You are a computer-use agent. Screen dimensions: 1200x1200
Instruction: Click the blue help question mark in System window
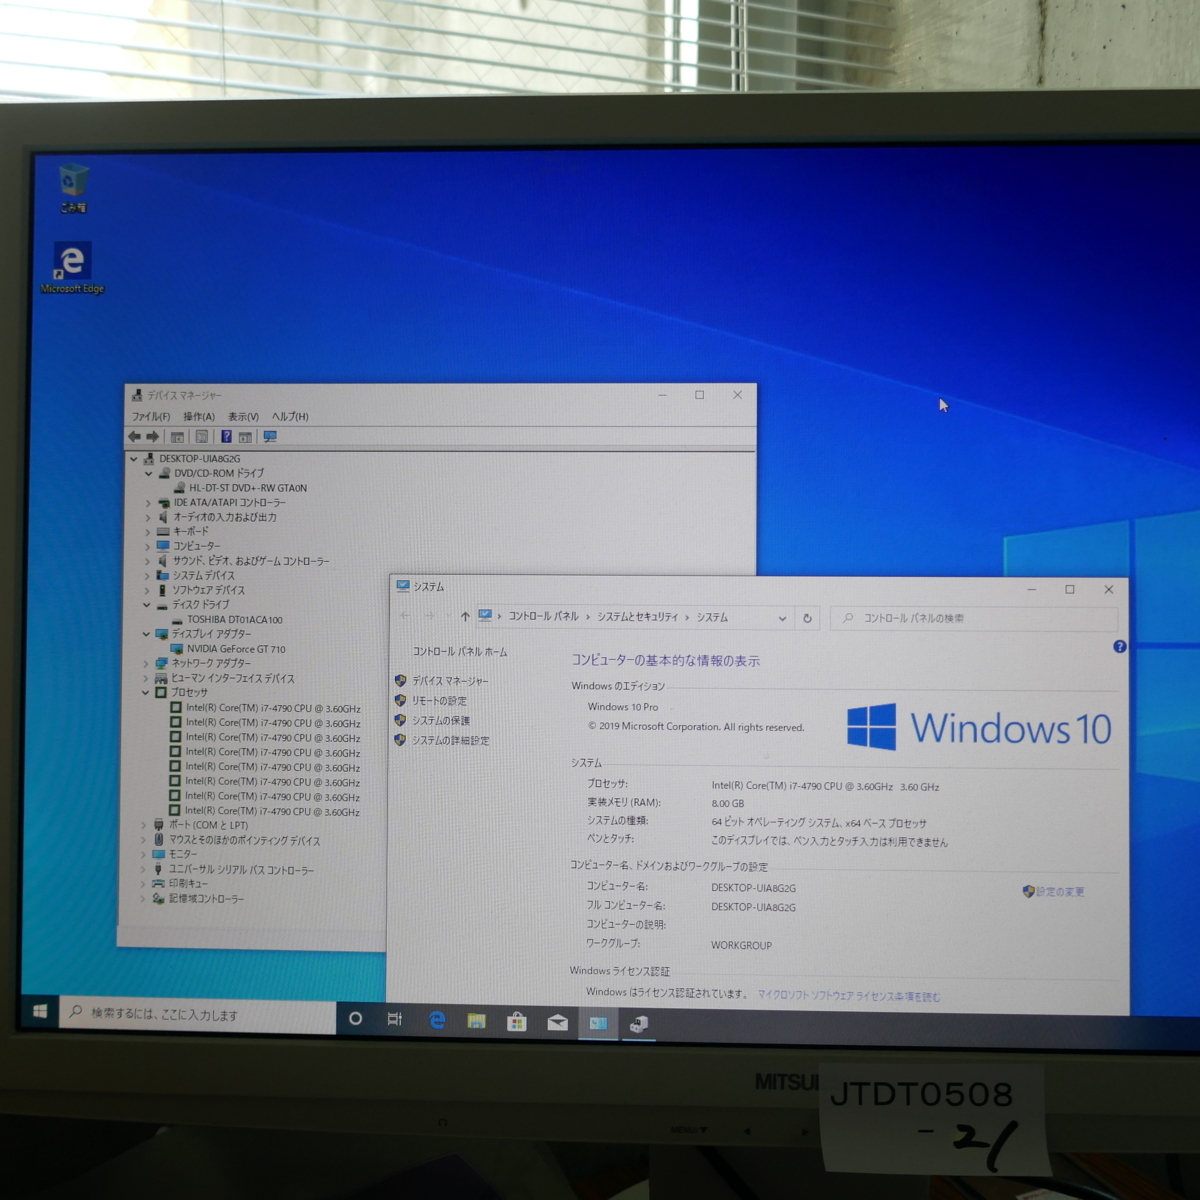[x=1119, y=647]
